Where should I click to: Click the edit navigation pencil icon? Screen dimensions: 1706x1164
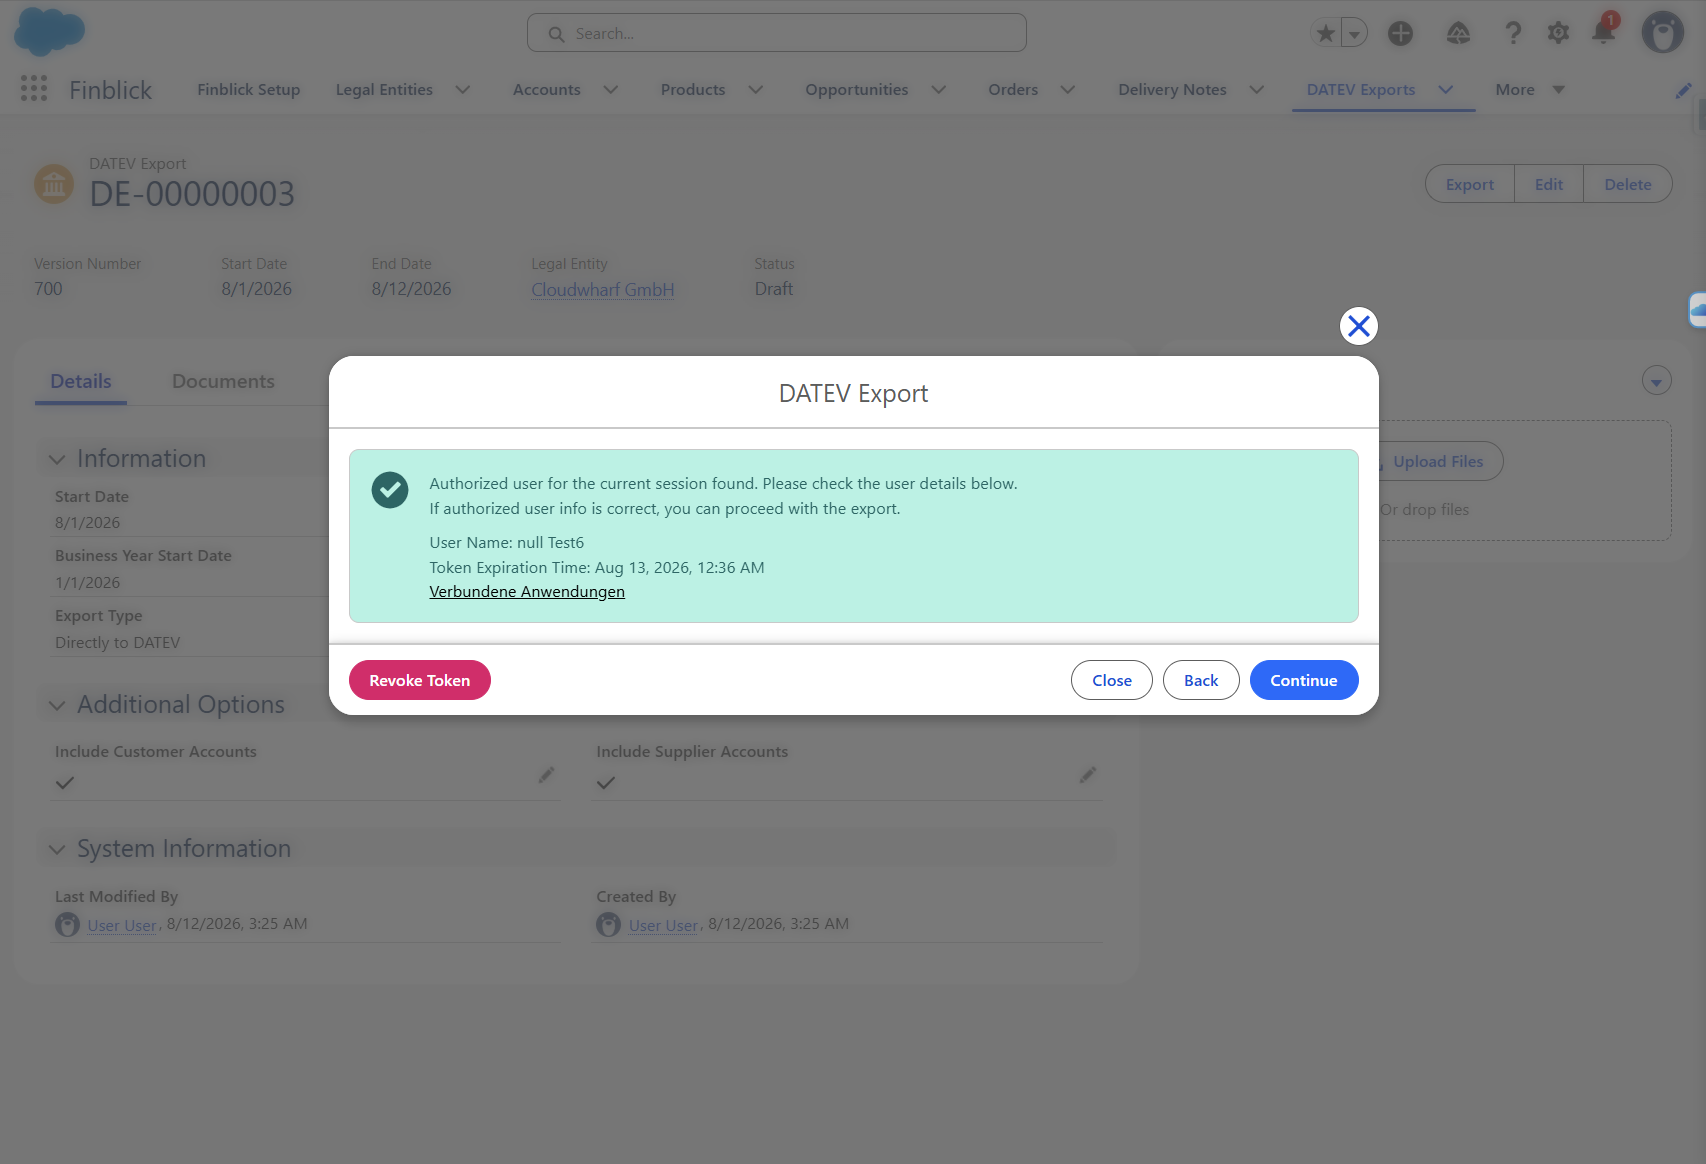click(1684, 90)
